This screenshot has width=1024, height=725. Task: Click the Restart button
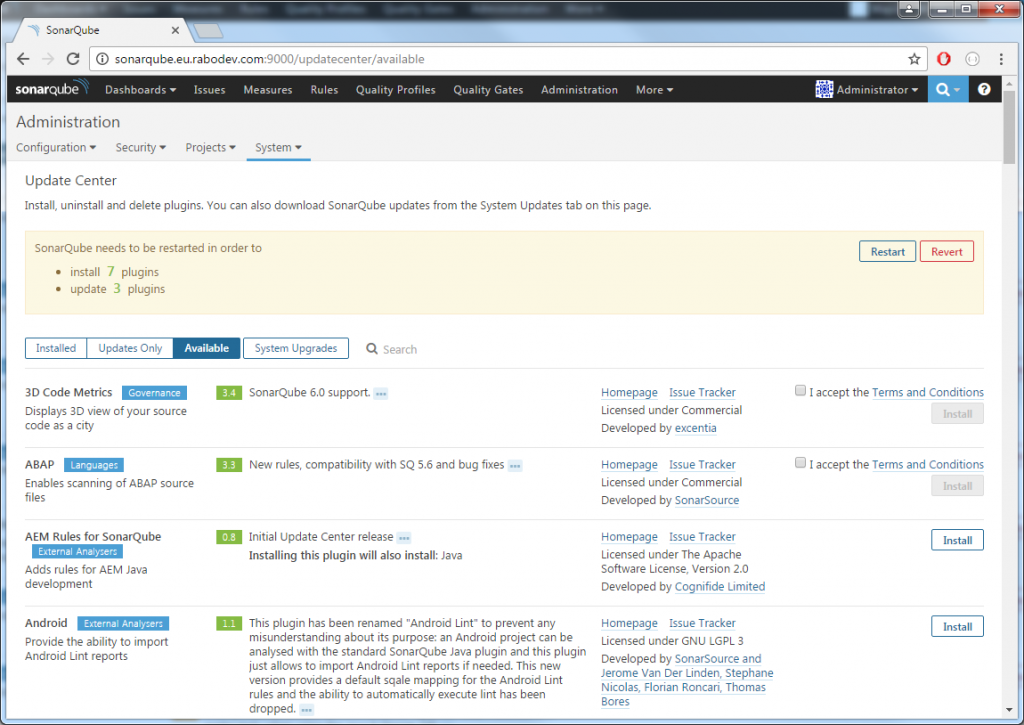click(x=888, y=251)
